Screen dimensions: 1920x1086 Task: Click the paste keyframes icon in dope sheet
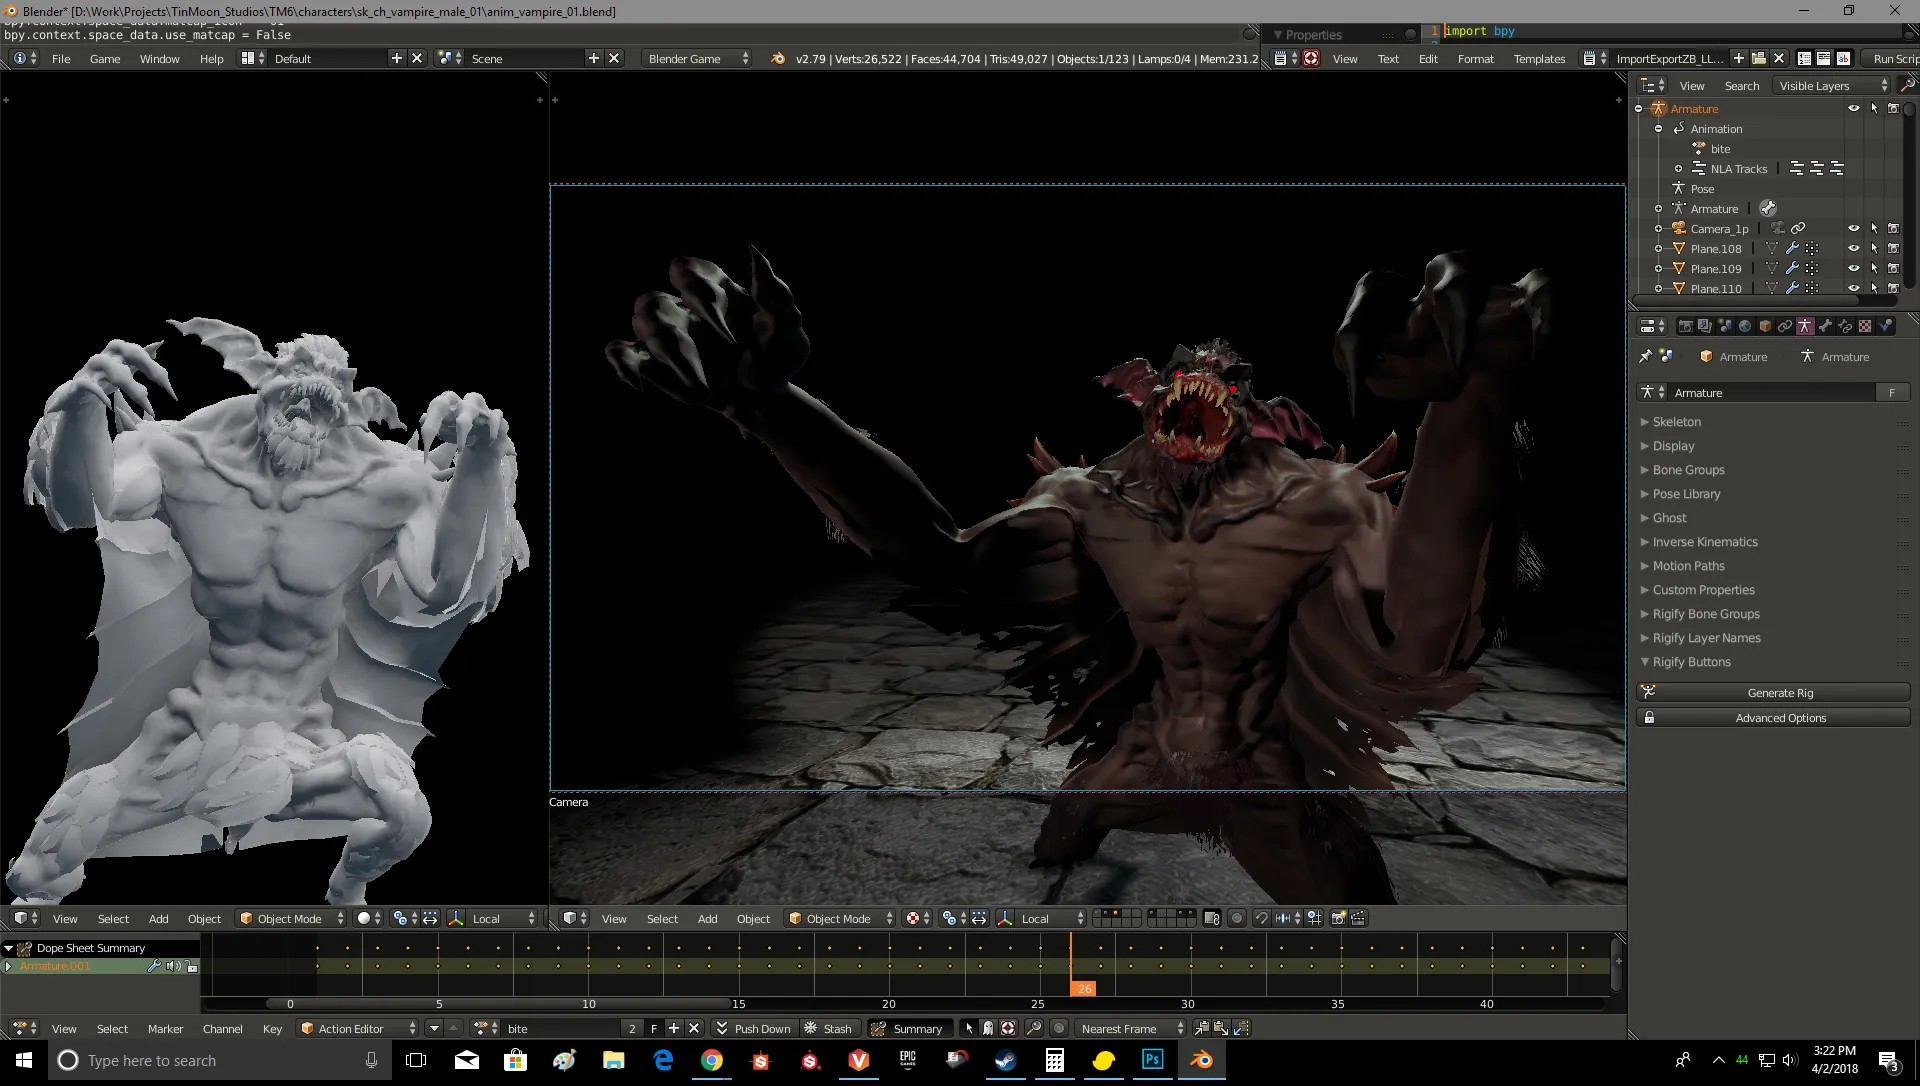(1221, 1028)
